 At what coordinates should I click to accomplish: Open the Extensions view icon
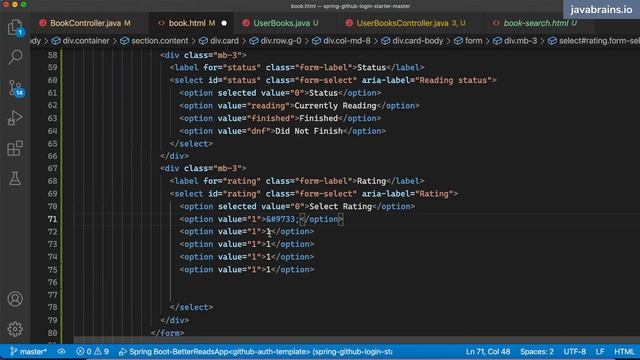[15, 148]
